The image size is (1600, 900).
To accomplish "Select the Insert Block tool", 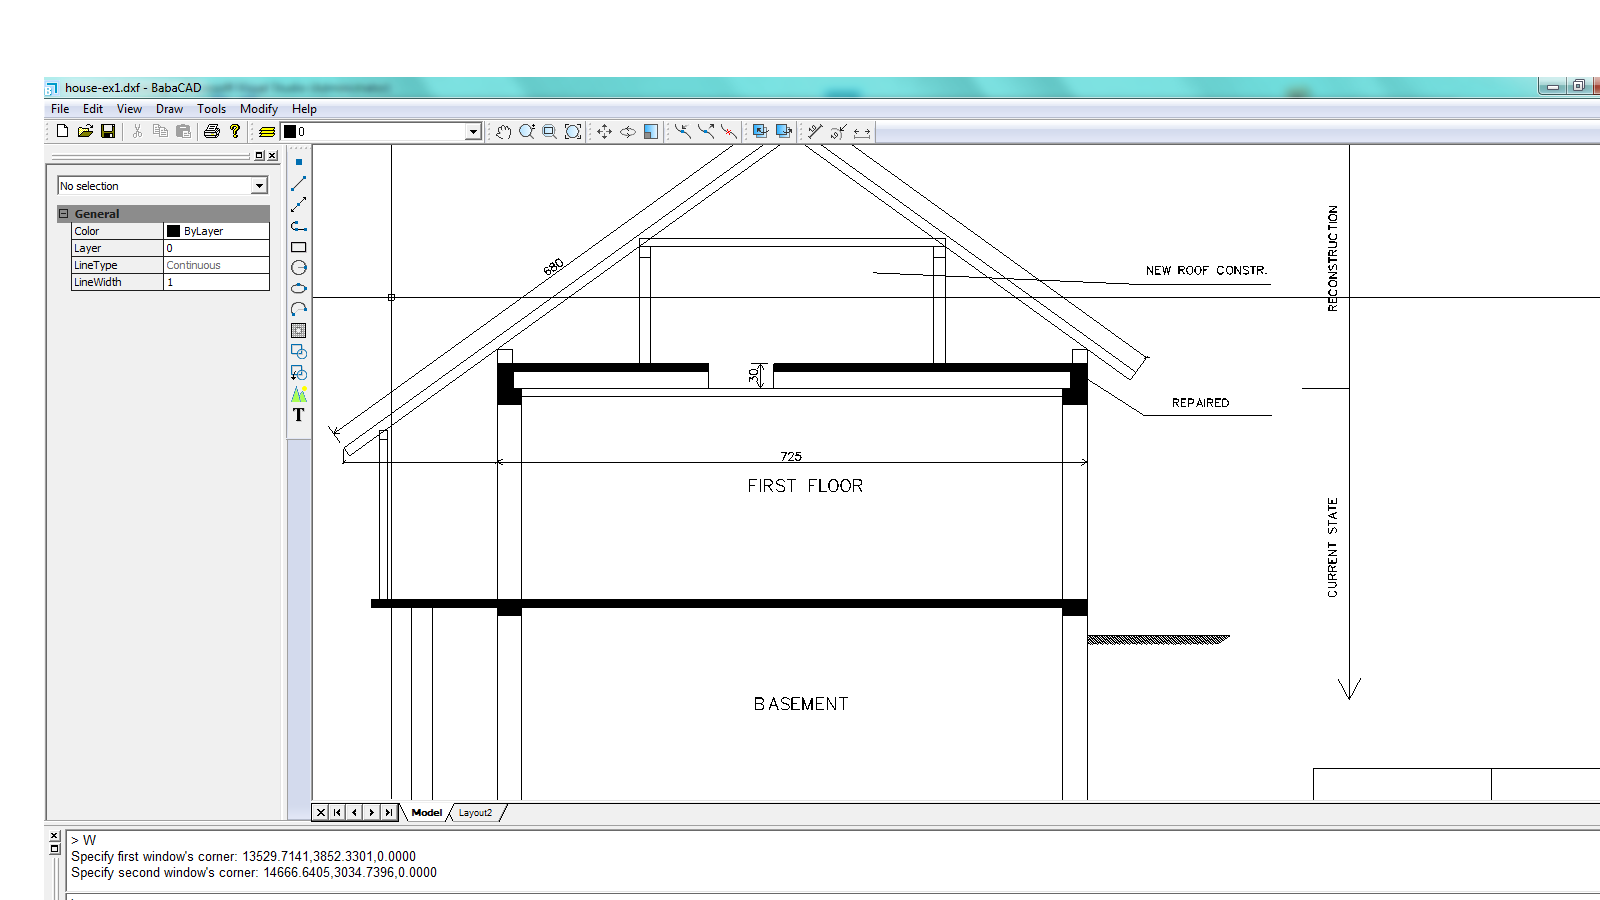I will (x=298, y=372).
